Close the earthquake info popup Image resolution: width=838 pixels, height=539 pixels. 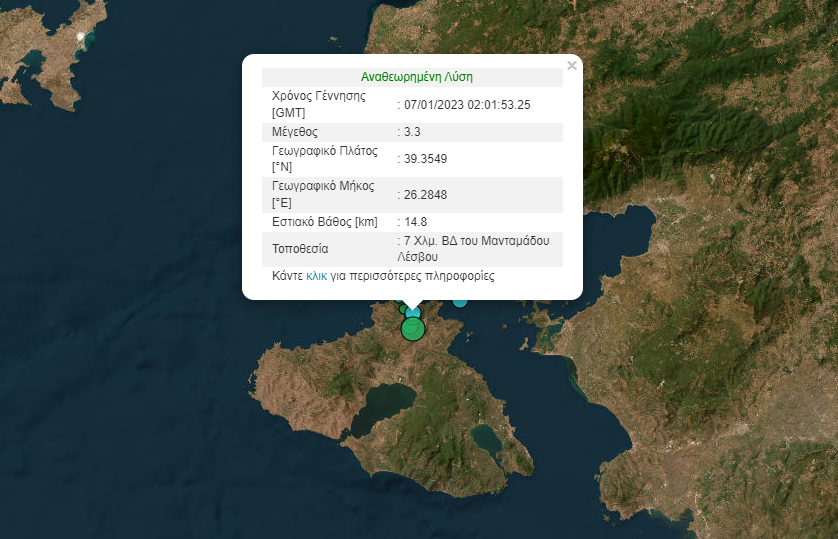572,66
